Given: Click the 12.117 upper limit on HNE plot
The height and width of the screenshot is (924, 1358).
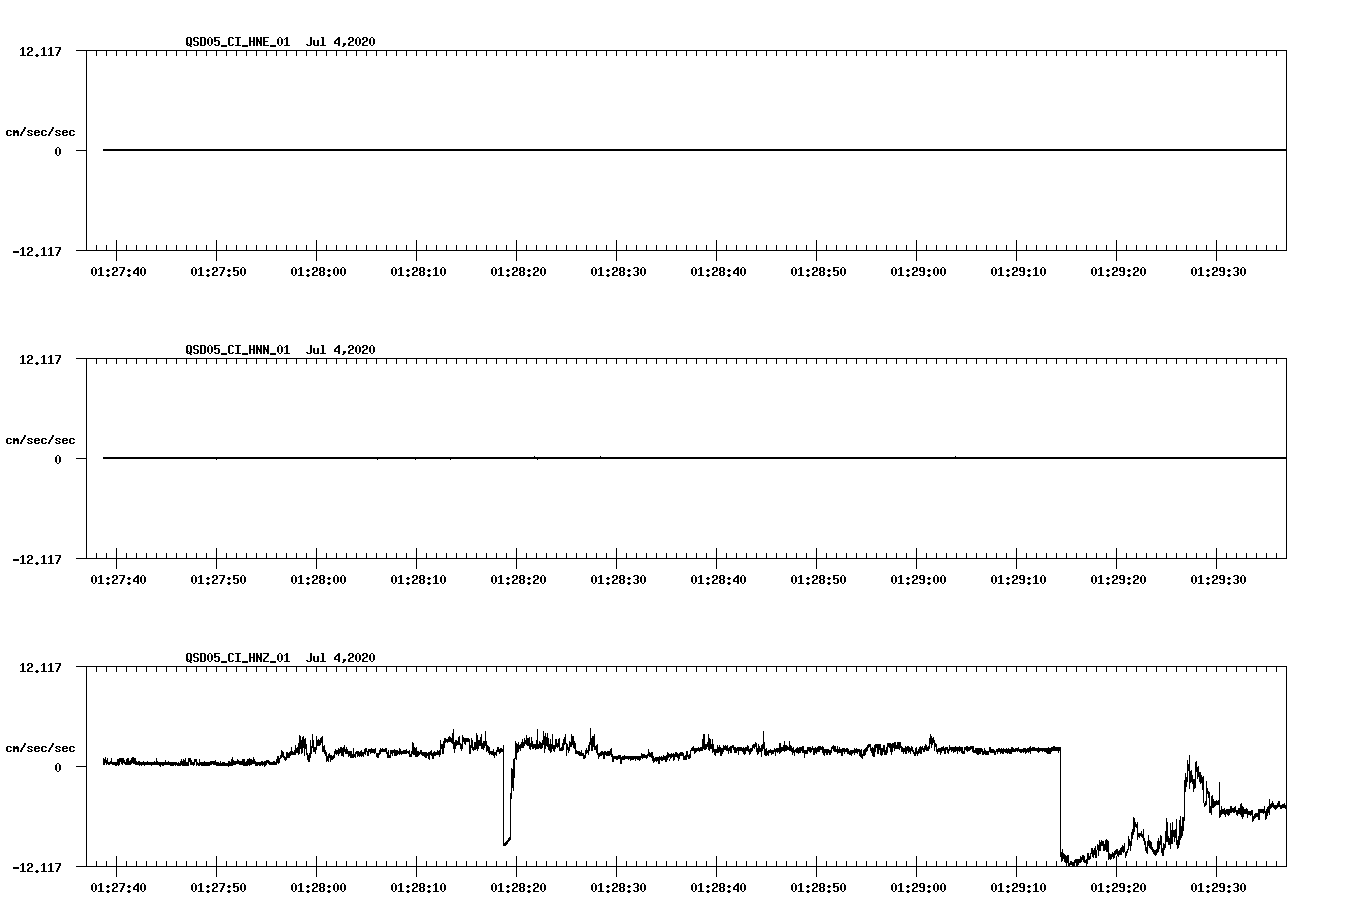Looking at the screenshot, I should coord(41,52).
